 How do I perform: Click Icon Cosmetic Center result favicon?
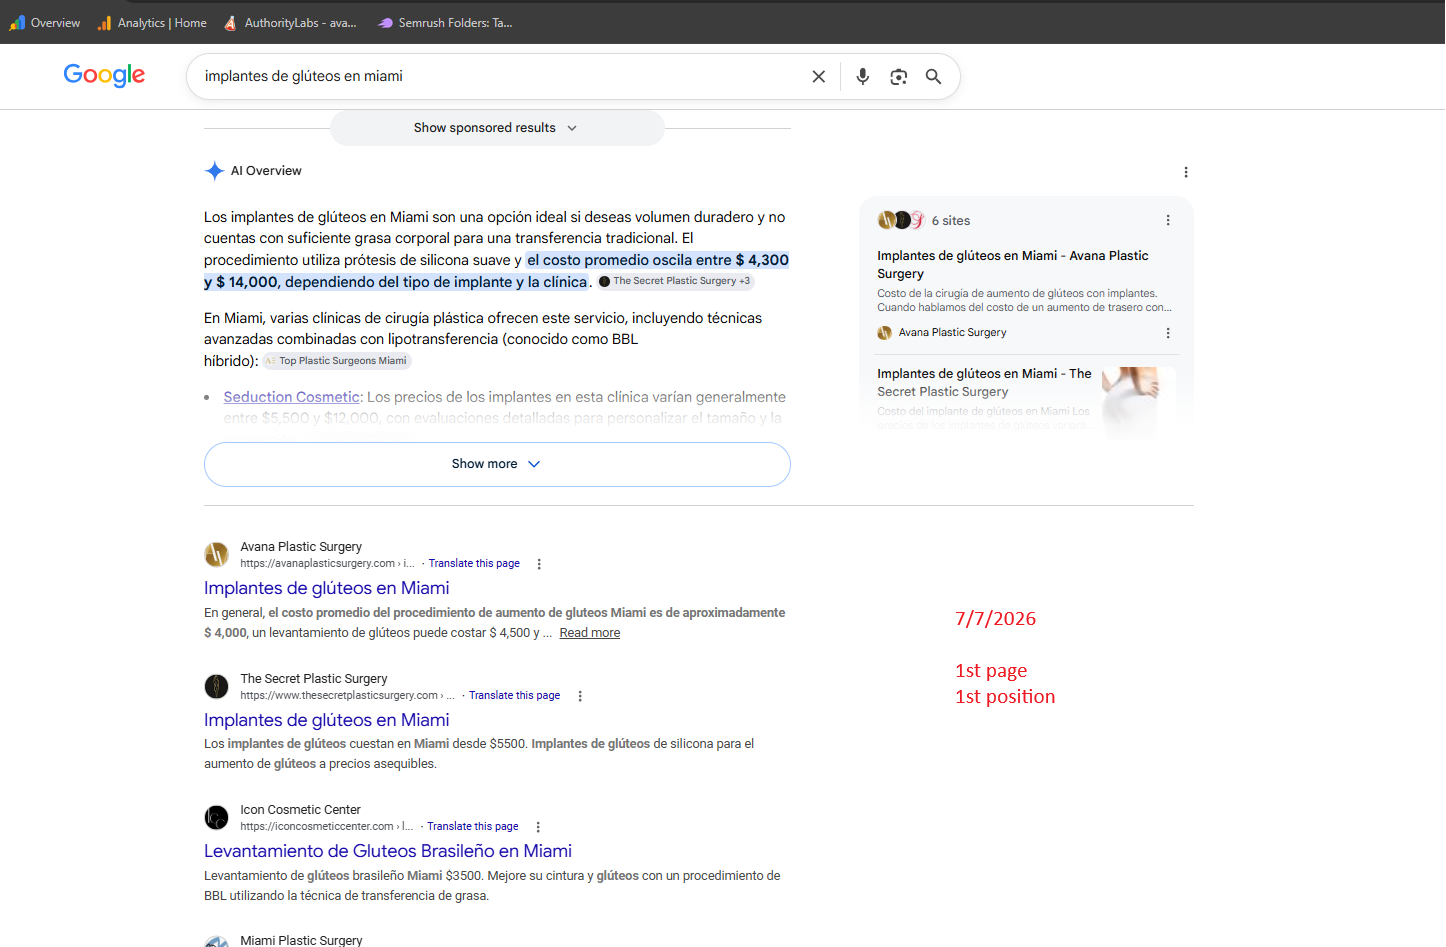pos(216,818)
